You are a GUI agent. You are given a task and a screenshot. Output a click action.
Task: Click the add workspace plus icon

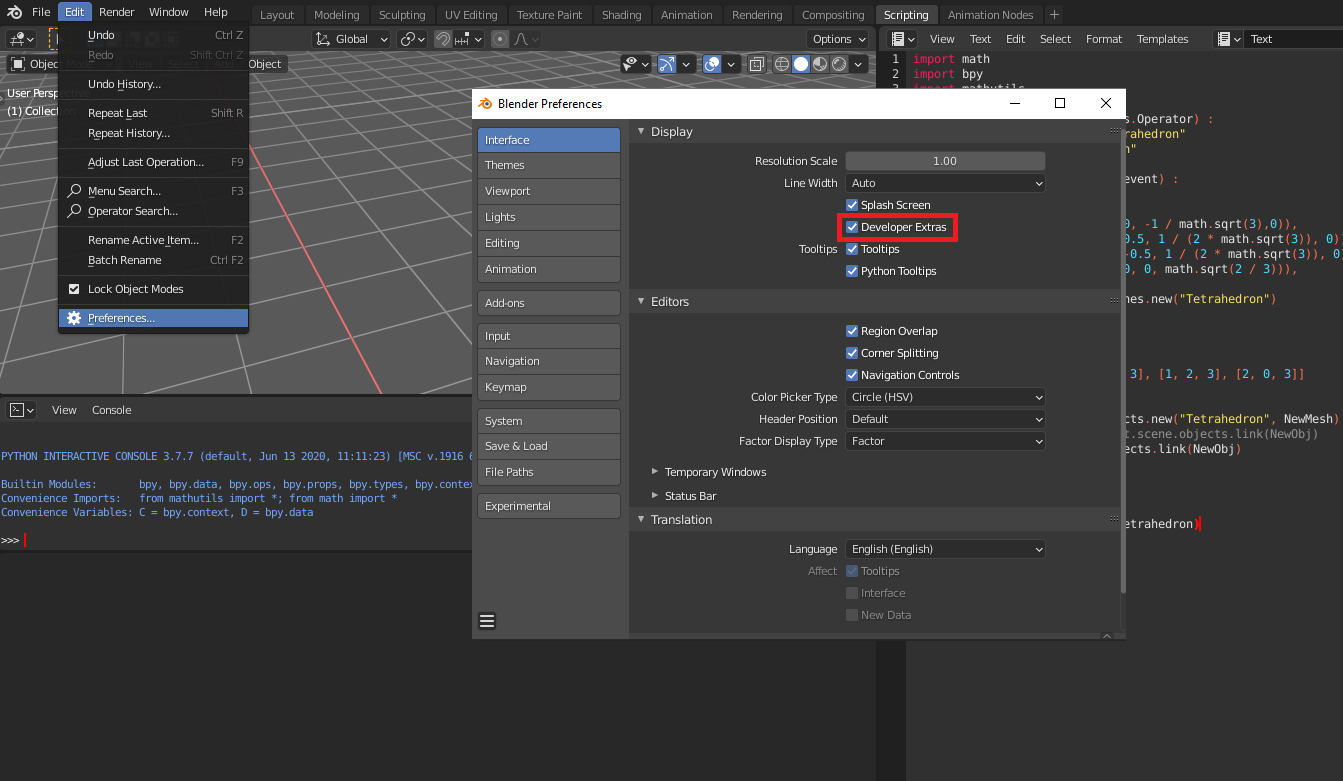(1054, 14)
